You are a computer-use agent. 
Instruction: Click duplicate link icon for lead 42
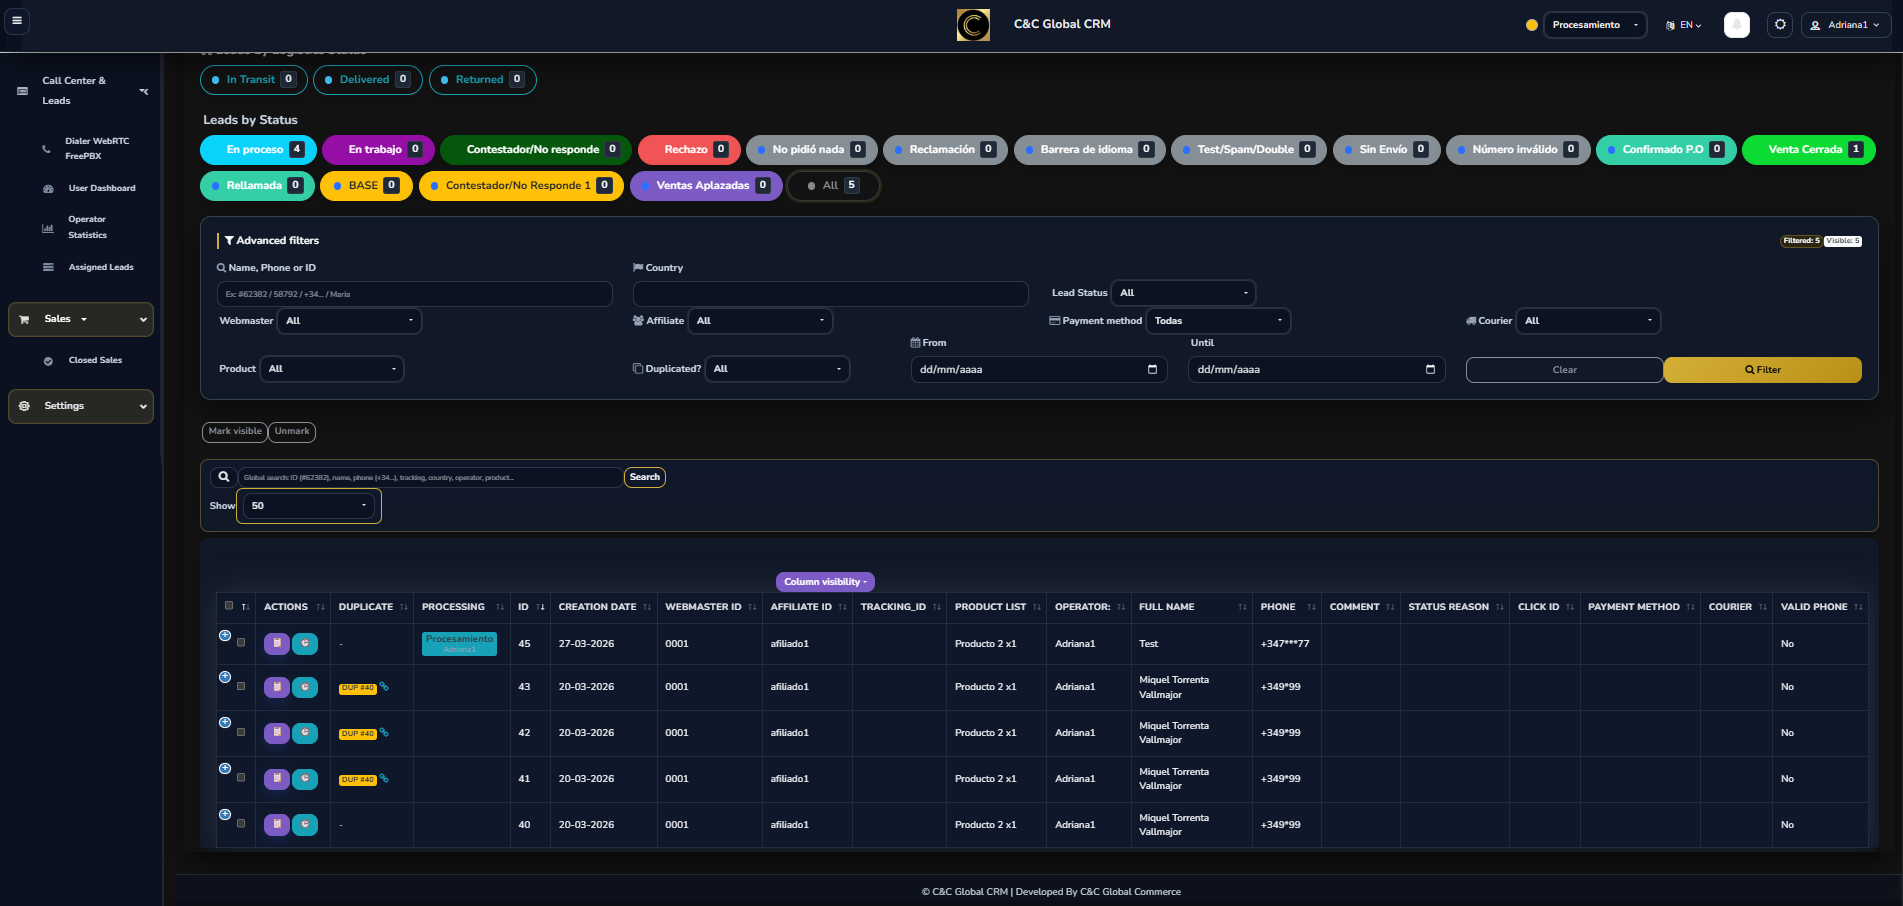384,733
